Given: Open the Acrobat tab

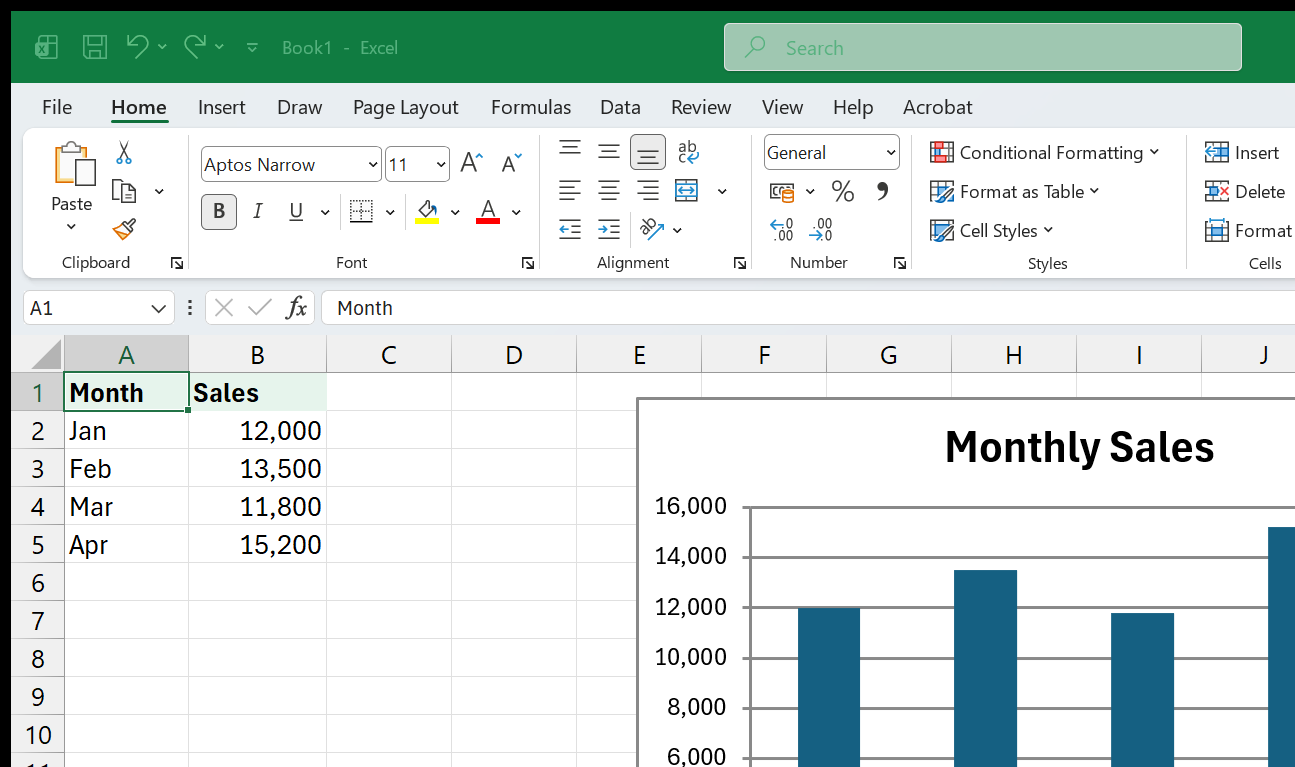Looking at the screenshot, I should point(937,107).
